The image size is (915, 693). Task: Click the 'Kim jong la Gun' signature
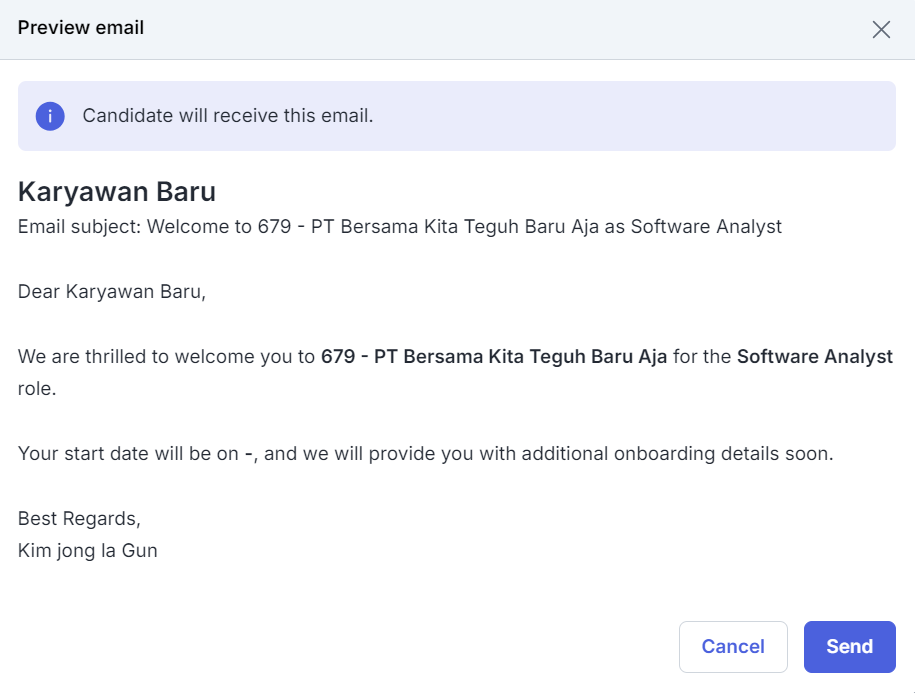click(88, 551)
